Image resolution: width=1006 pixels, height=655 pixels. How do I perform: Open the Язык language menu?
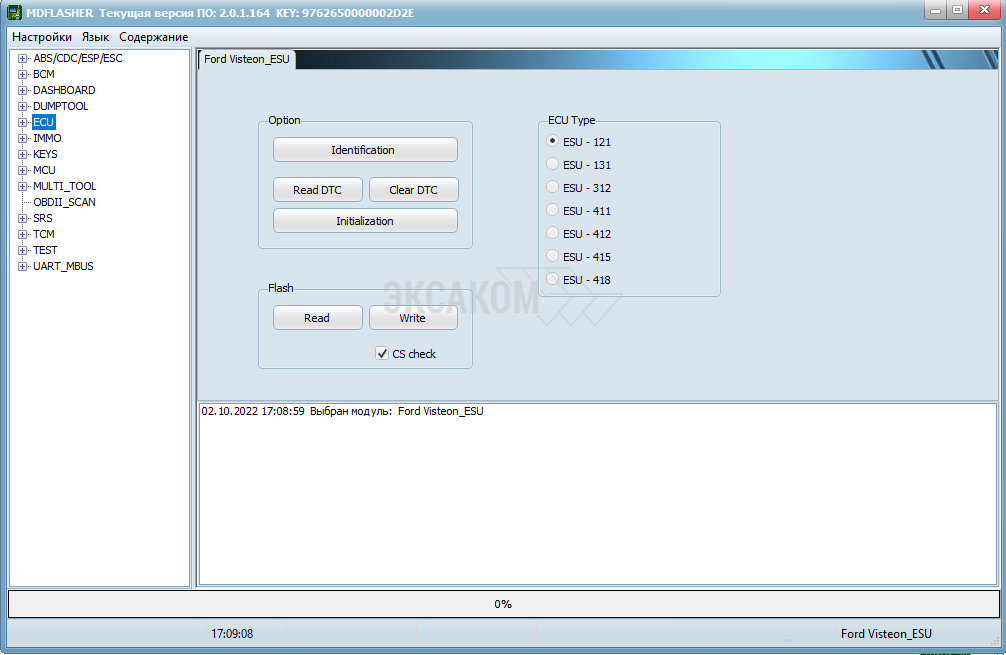96,37
